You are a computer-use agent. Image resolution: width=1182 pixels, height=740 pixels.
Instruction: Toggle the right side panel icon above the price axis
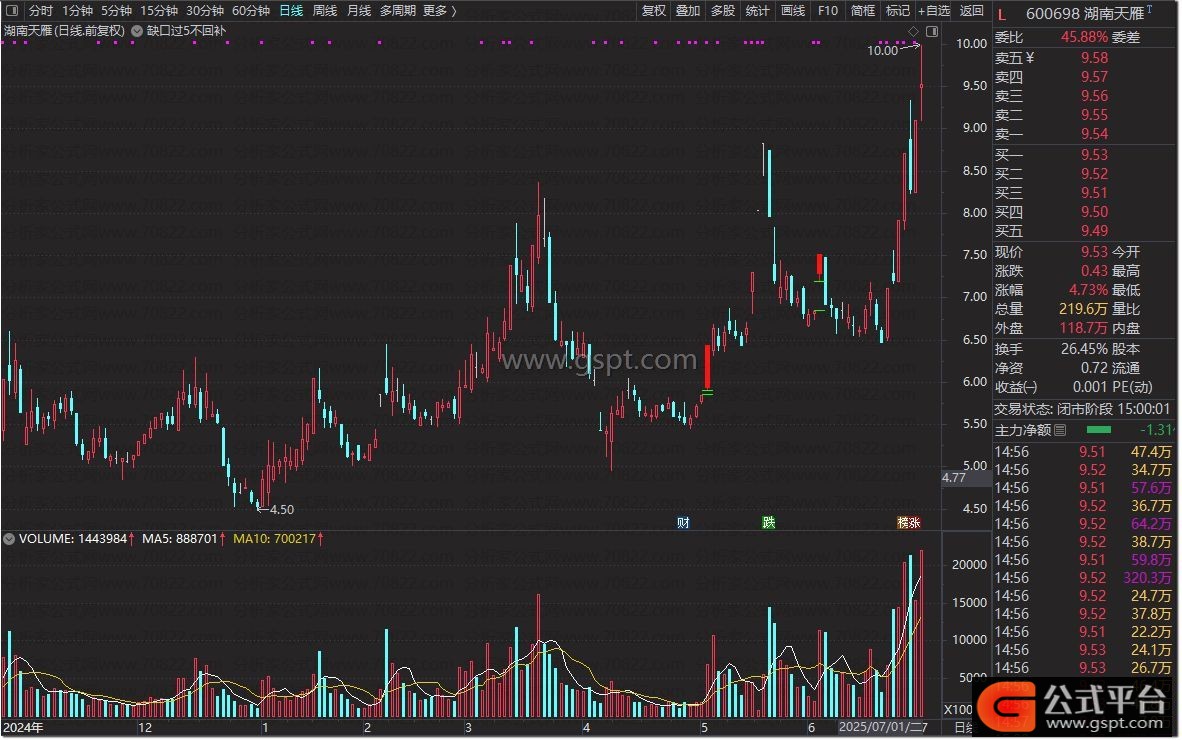(x=932, y=32)
